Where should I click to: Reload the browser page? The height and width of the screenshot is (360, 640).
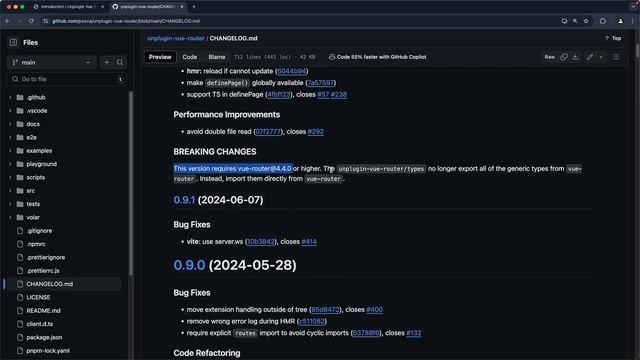pos(31,21)
